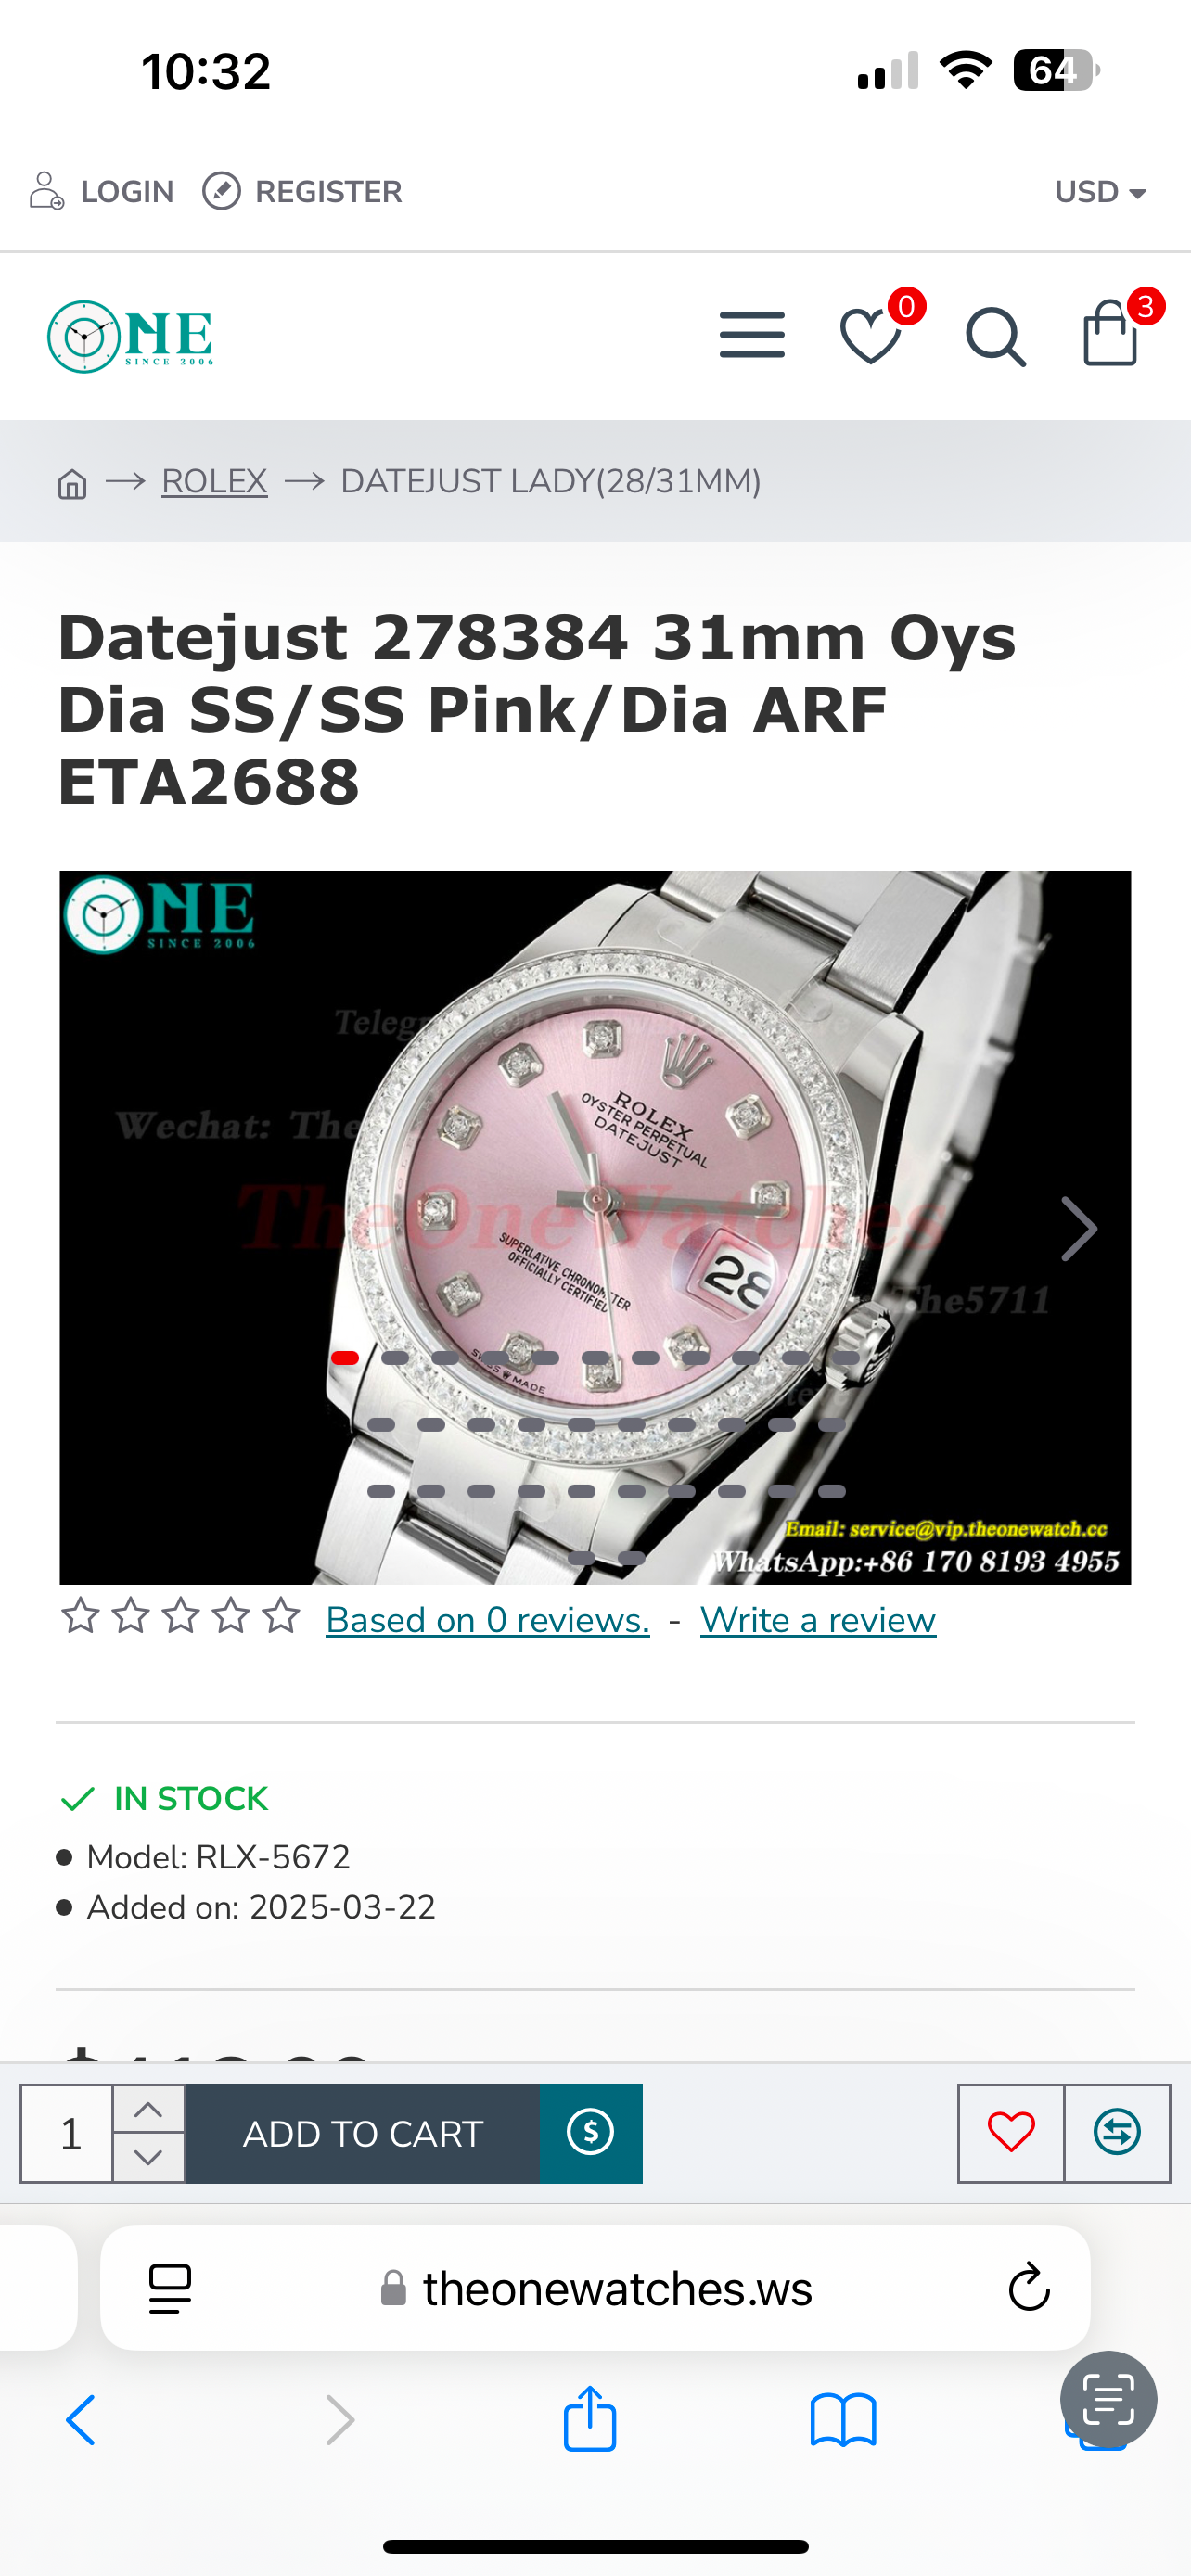Open the shopping bag cart icon
The height and width of the screenshot is (2576, 1191).
click(x=1110, y=333)
